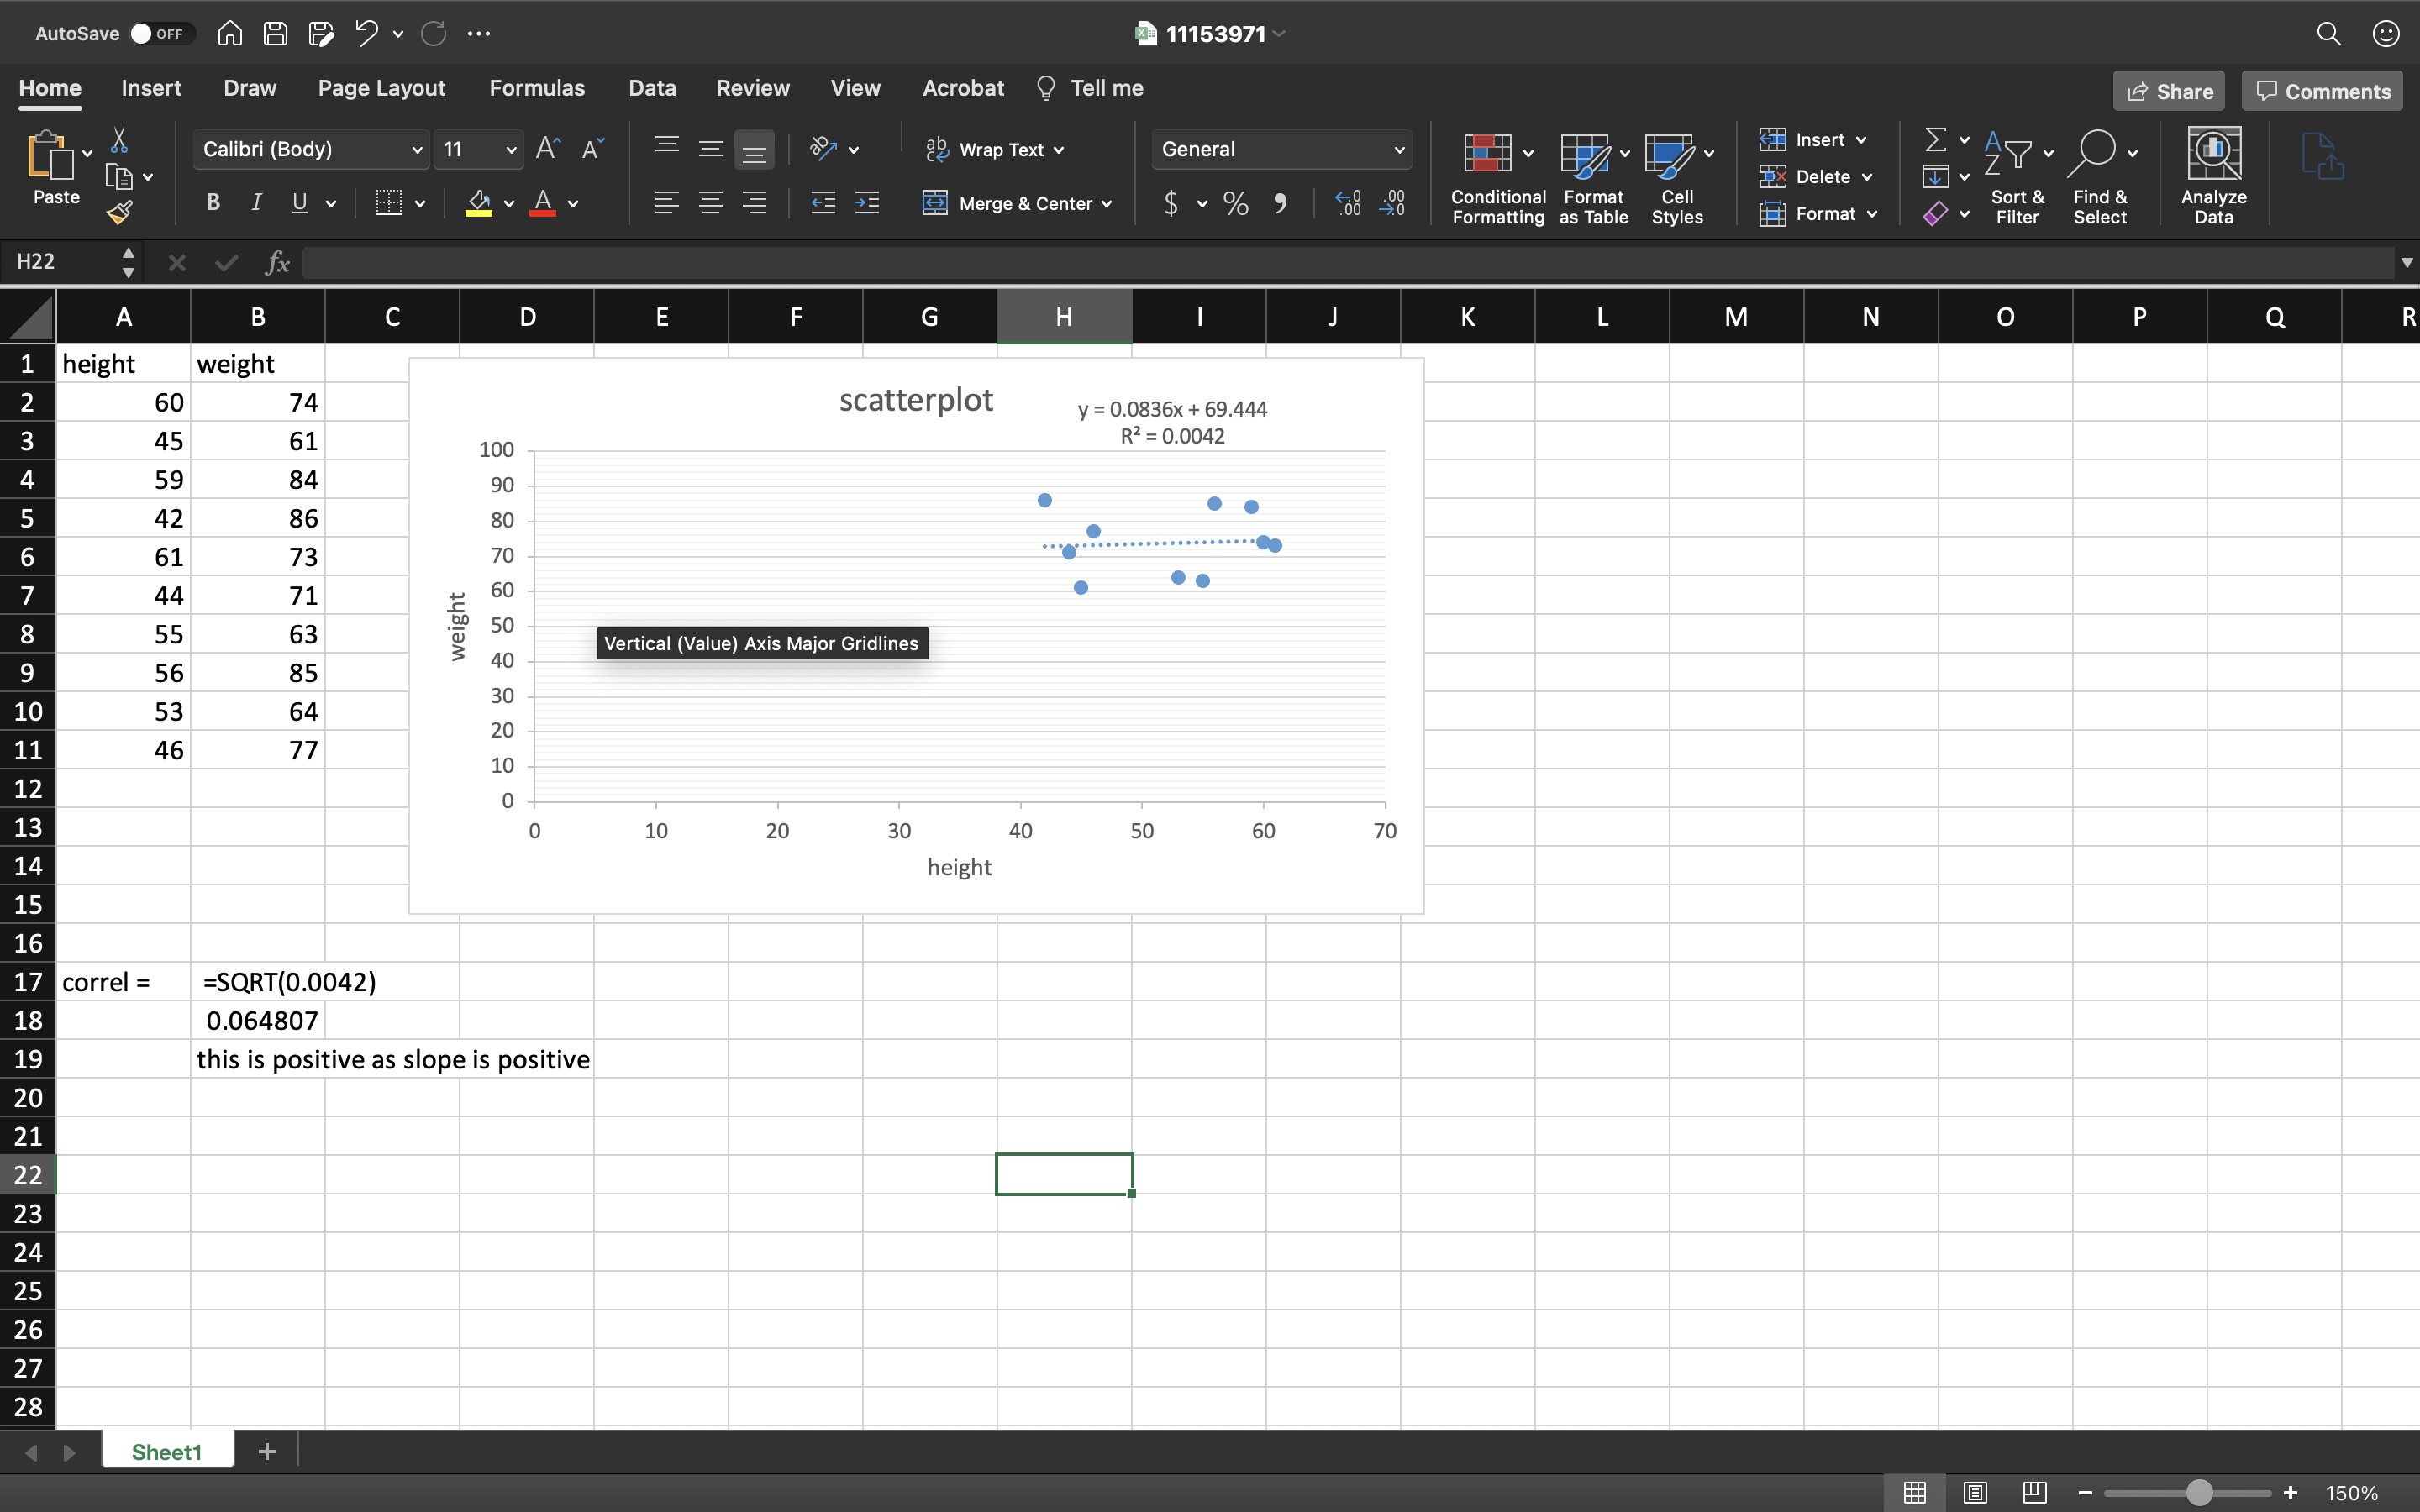Open the Formulas ribbon tab
The image size is (2420, 1512).
coord(536,88)
